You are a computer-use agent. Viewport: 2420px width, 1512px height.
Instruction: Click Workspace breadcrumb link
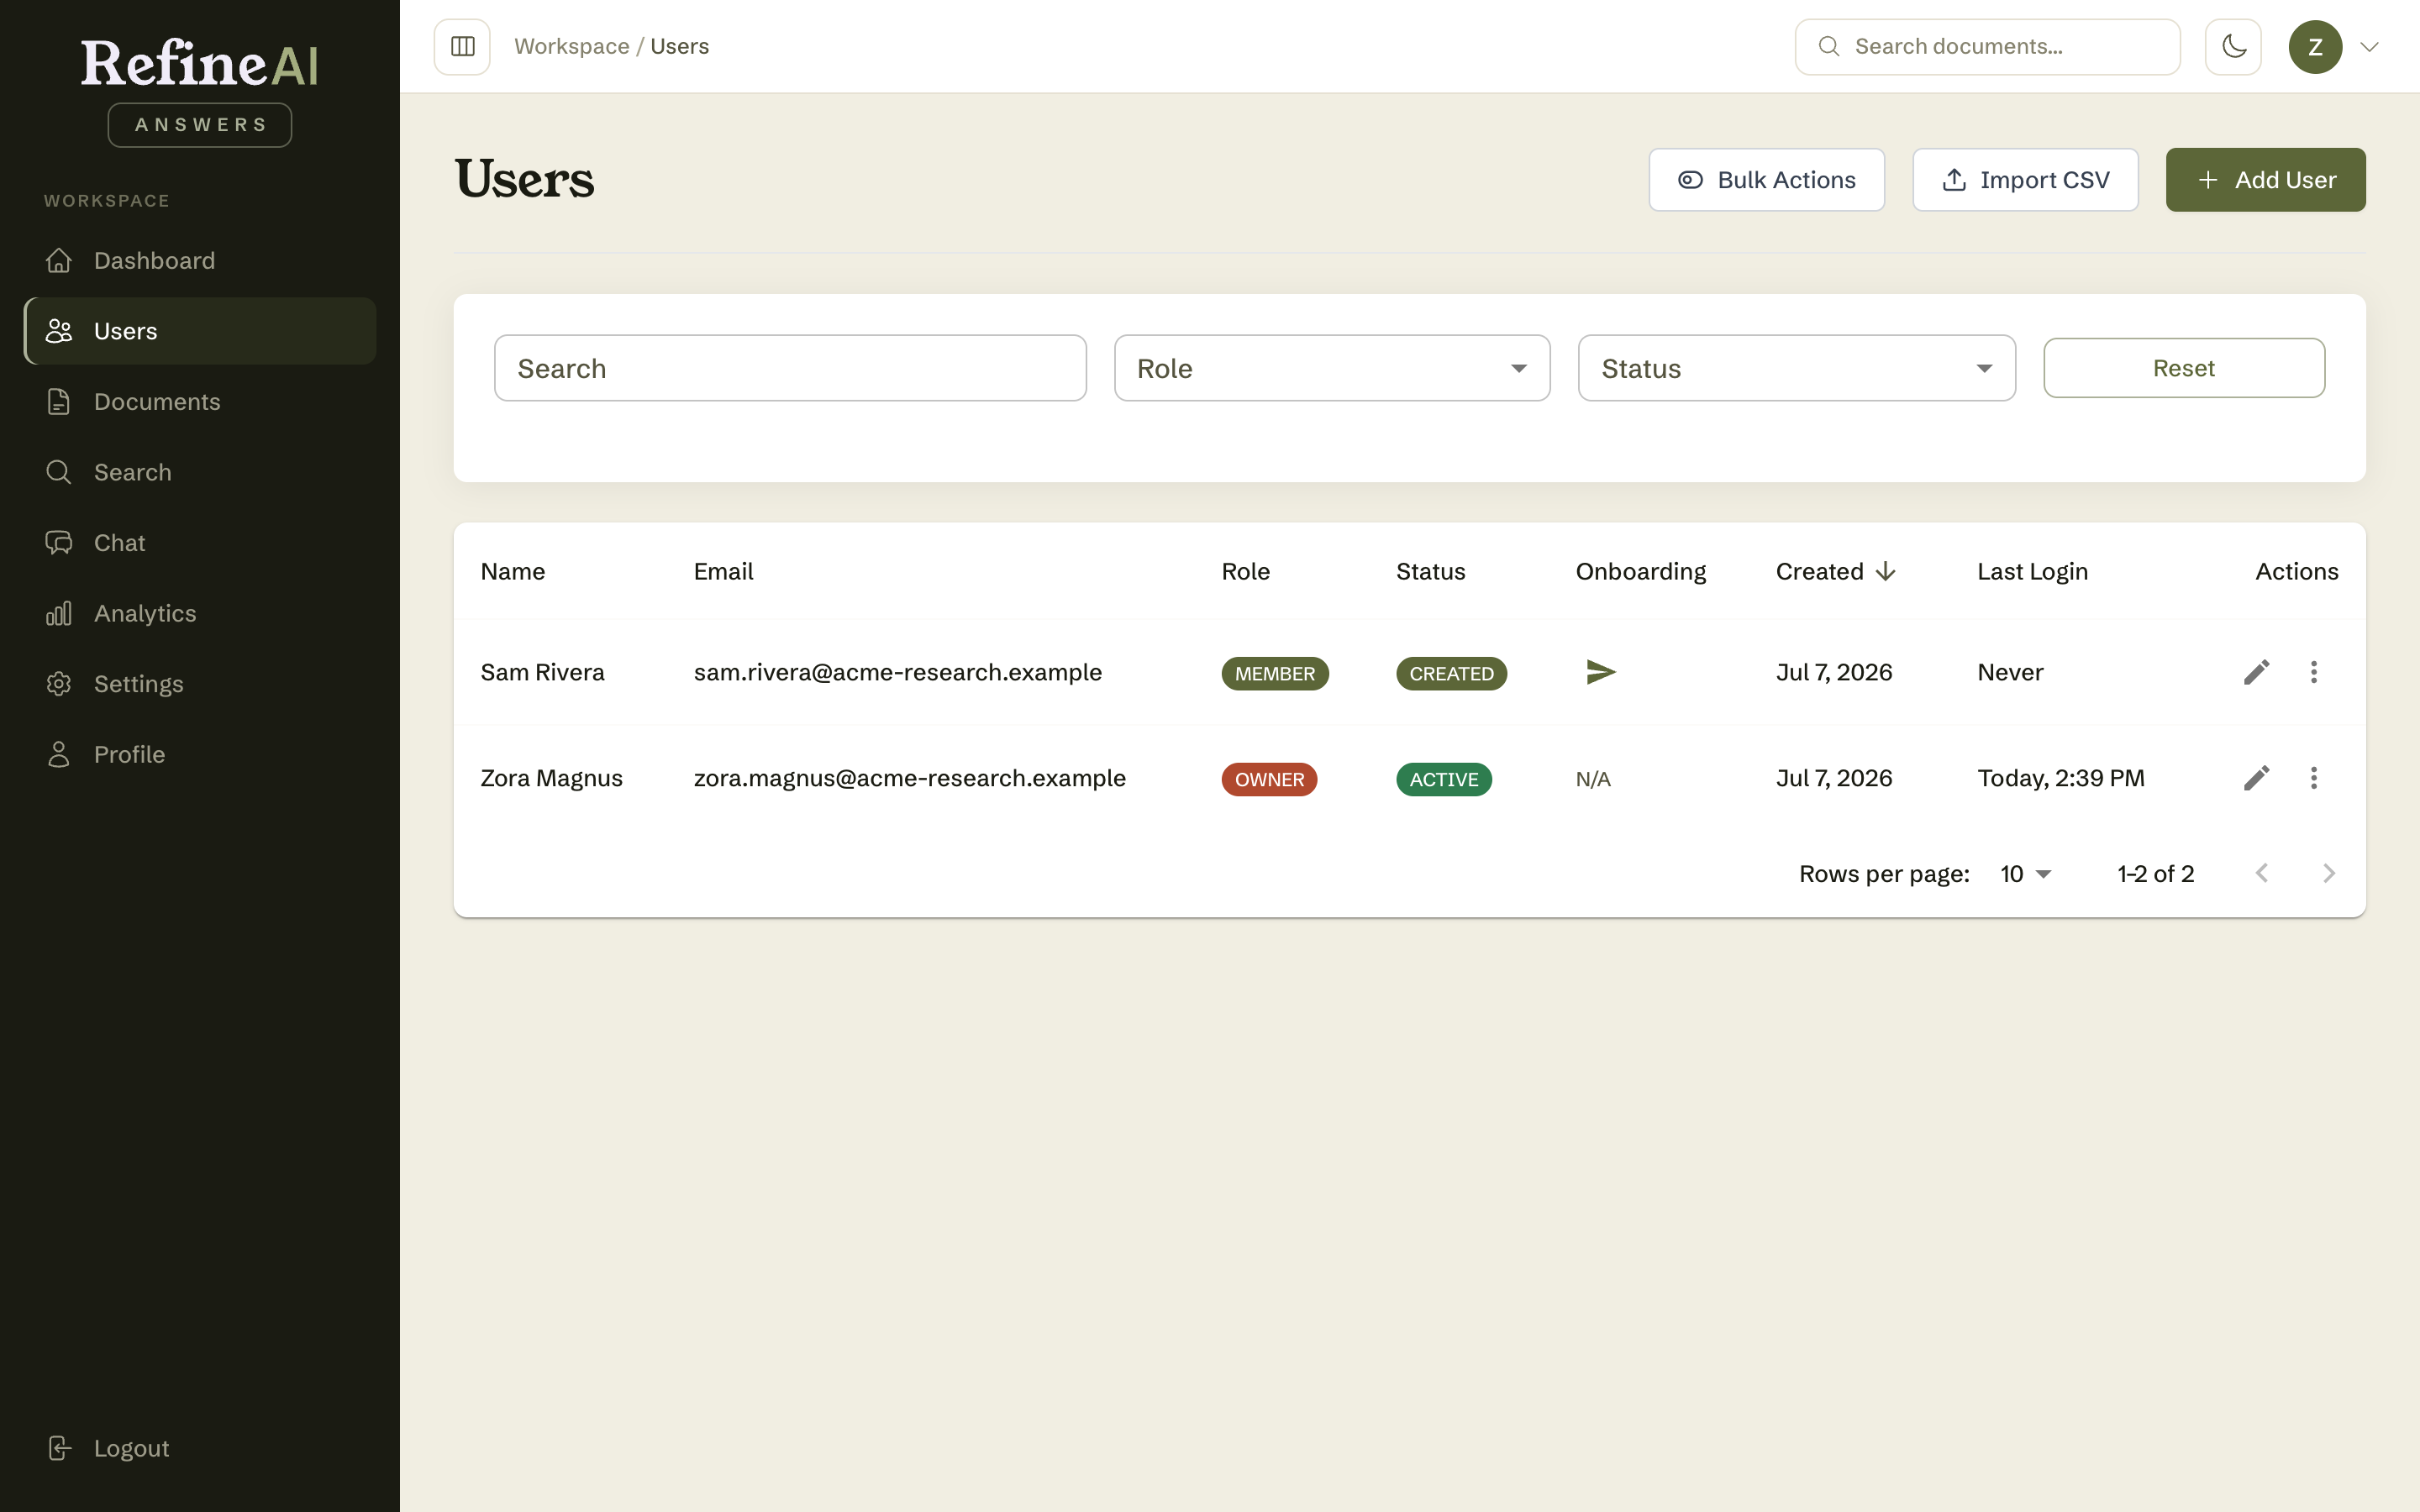tap(572, 47)
